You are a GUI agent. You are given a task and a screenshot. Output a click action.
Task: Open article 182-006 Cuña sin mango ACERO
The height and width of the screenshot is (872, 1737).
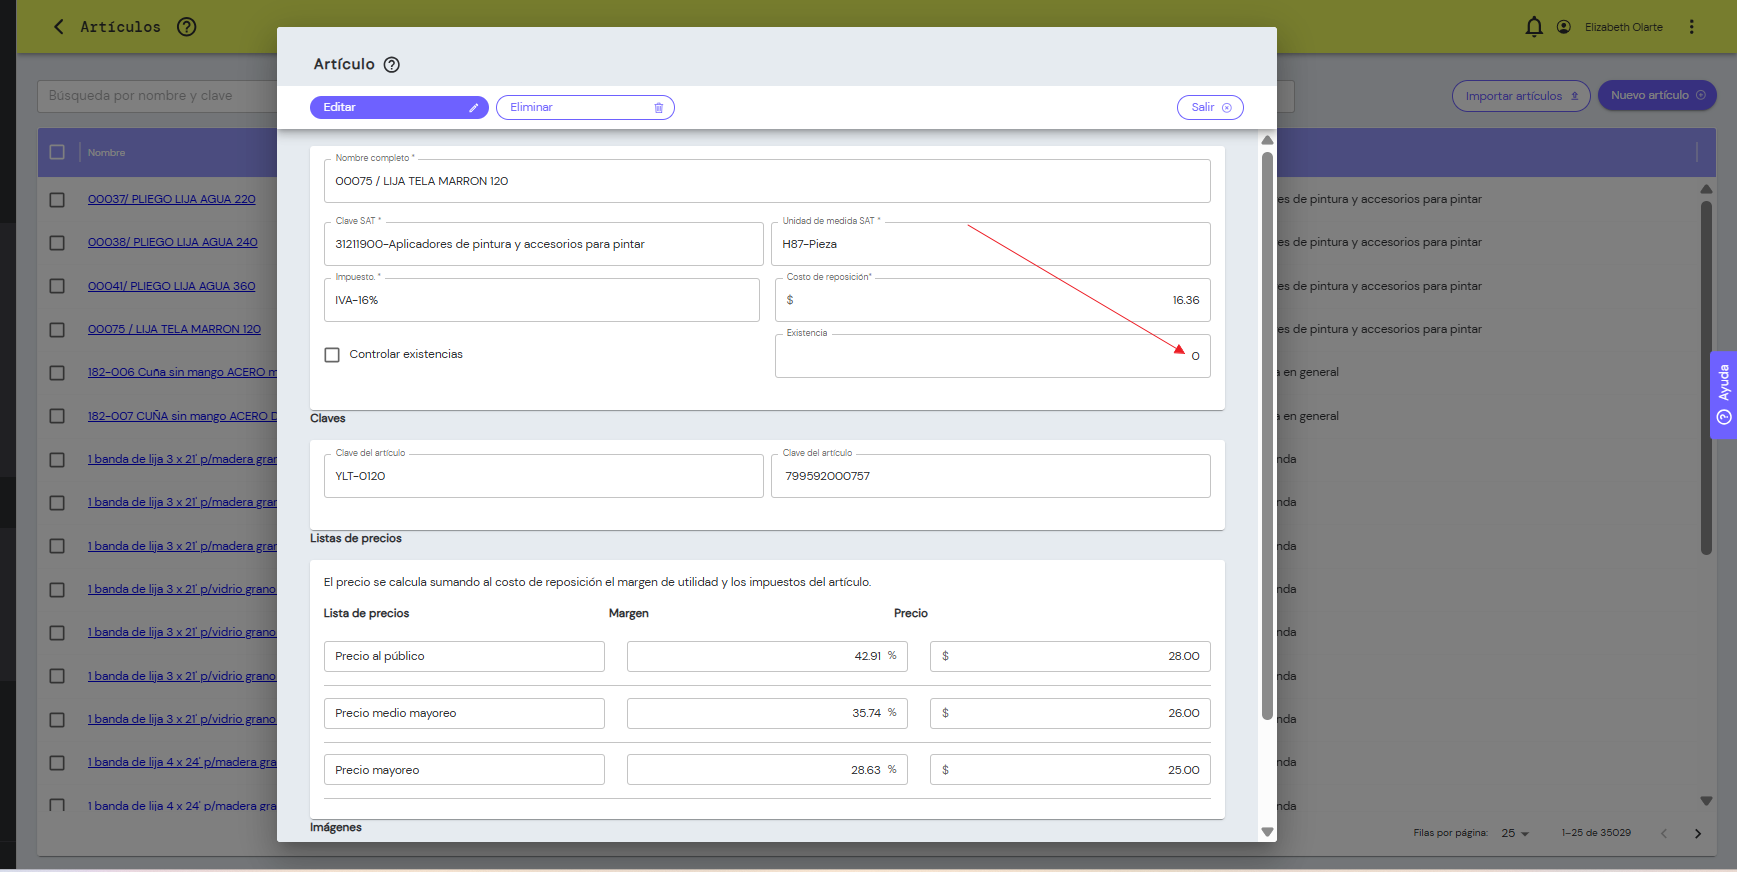click(182, 372)
